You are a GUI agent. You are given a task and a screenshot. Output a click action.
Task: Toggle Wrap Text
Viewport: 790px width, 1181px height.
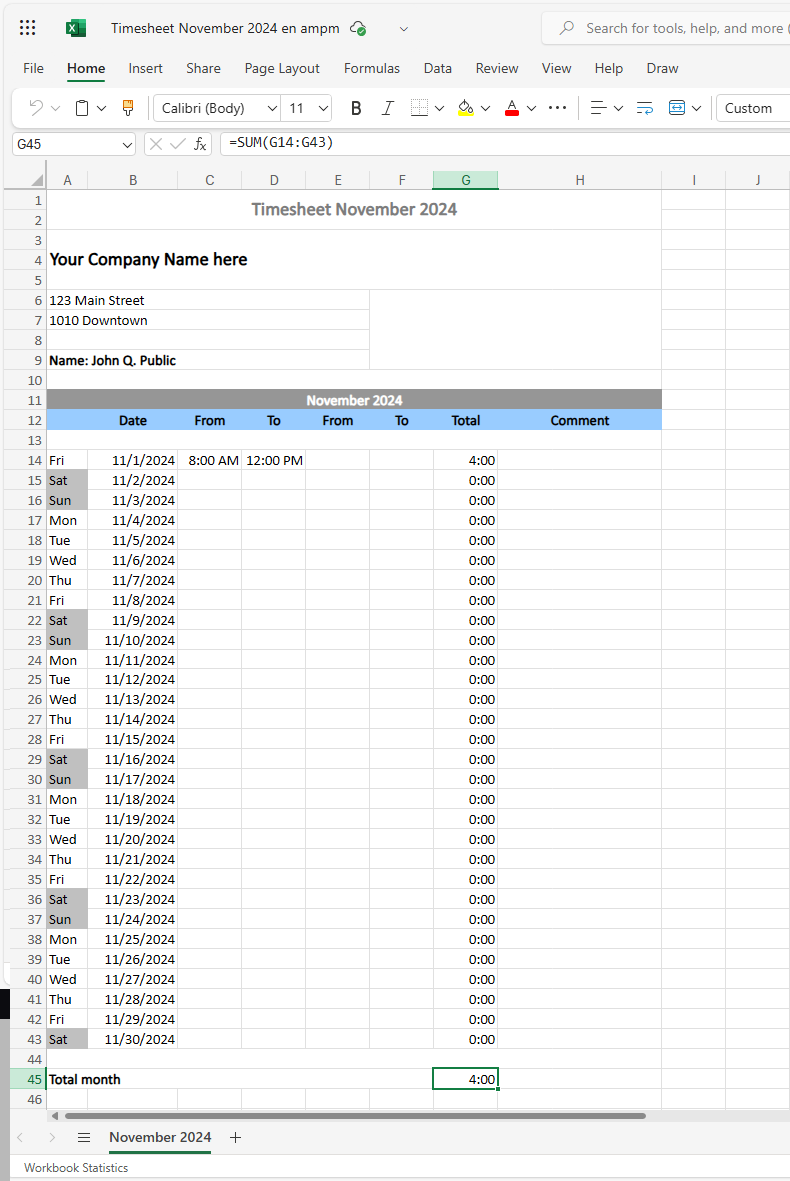click(645, 108)
